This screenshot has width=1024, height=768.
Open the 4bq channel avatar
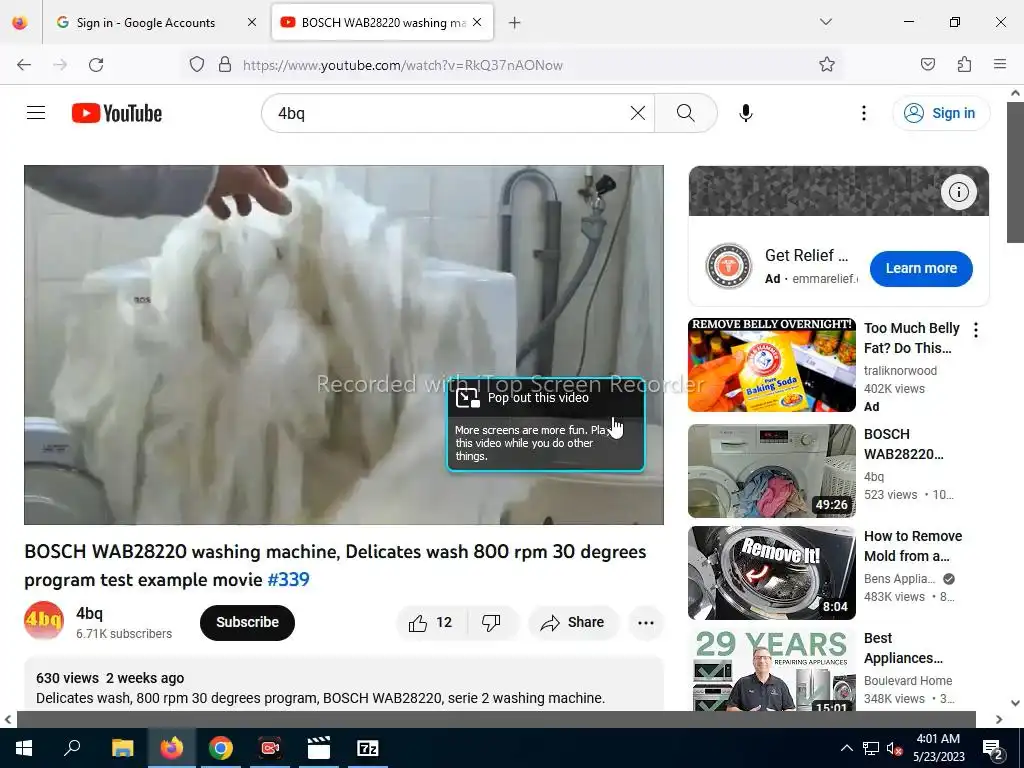44,620
